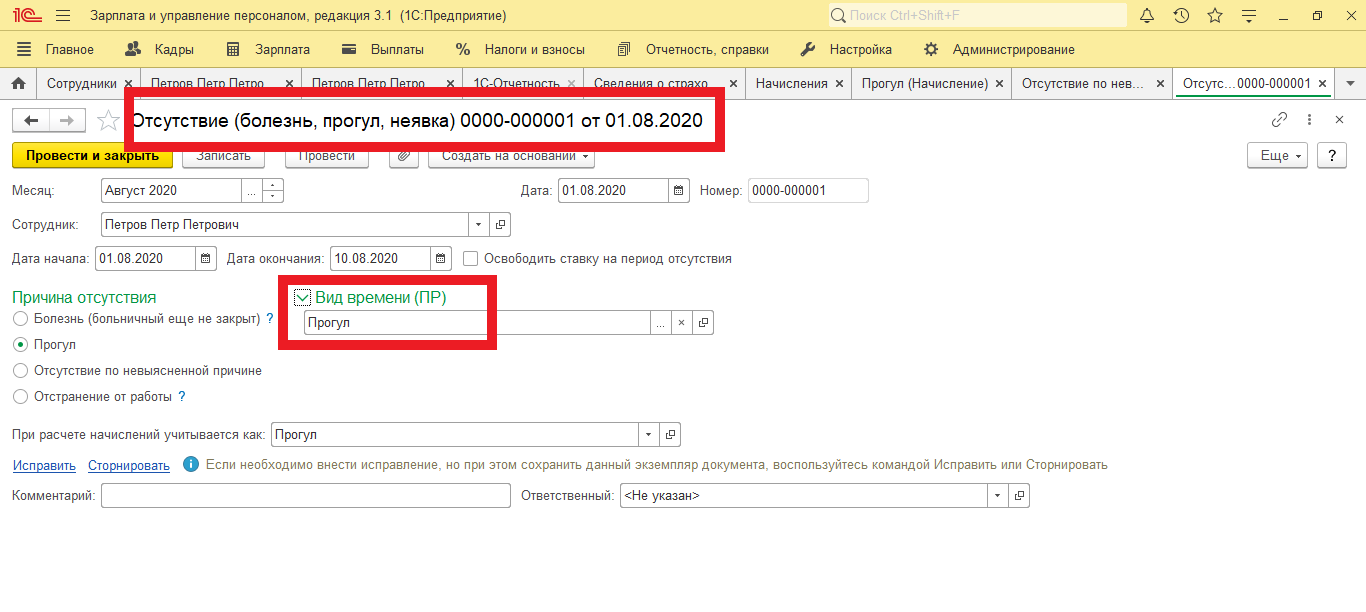Open document attachments via the paperclip icon
Image resolution: width=1366 pixels, height=612 pixels.
tap(403, 156)
